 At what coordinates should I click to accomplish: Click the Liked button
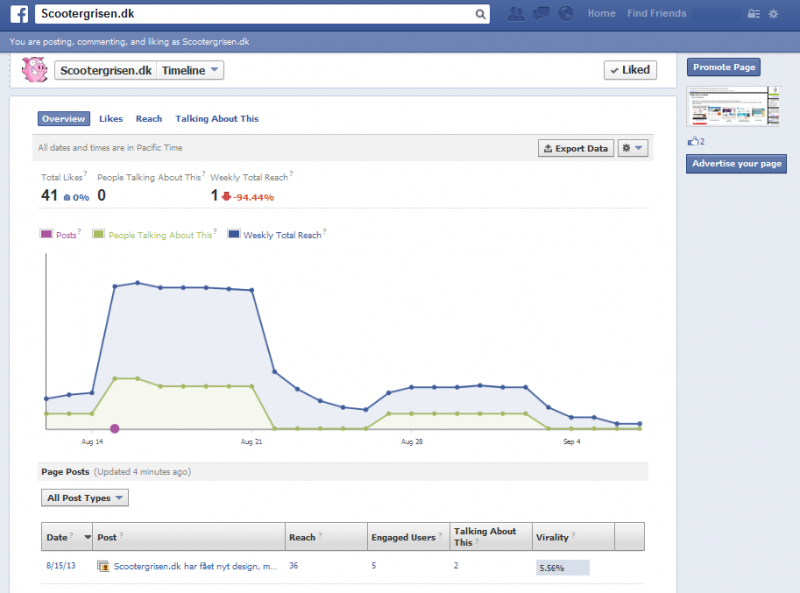630,70
